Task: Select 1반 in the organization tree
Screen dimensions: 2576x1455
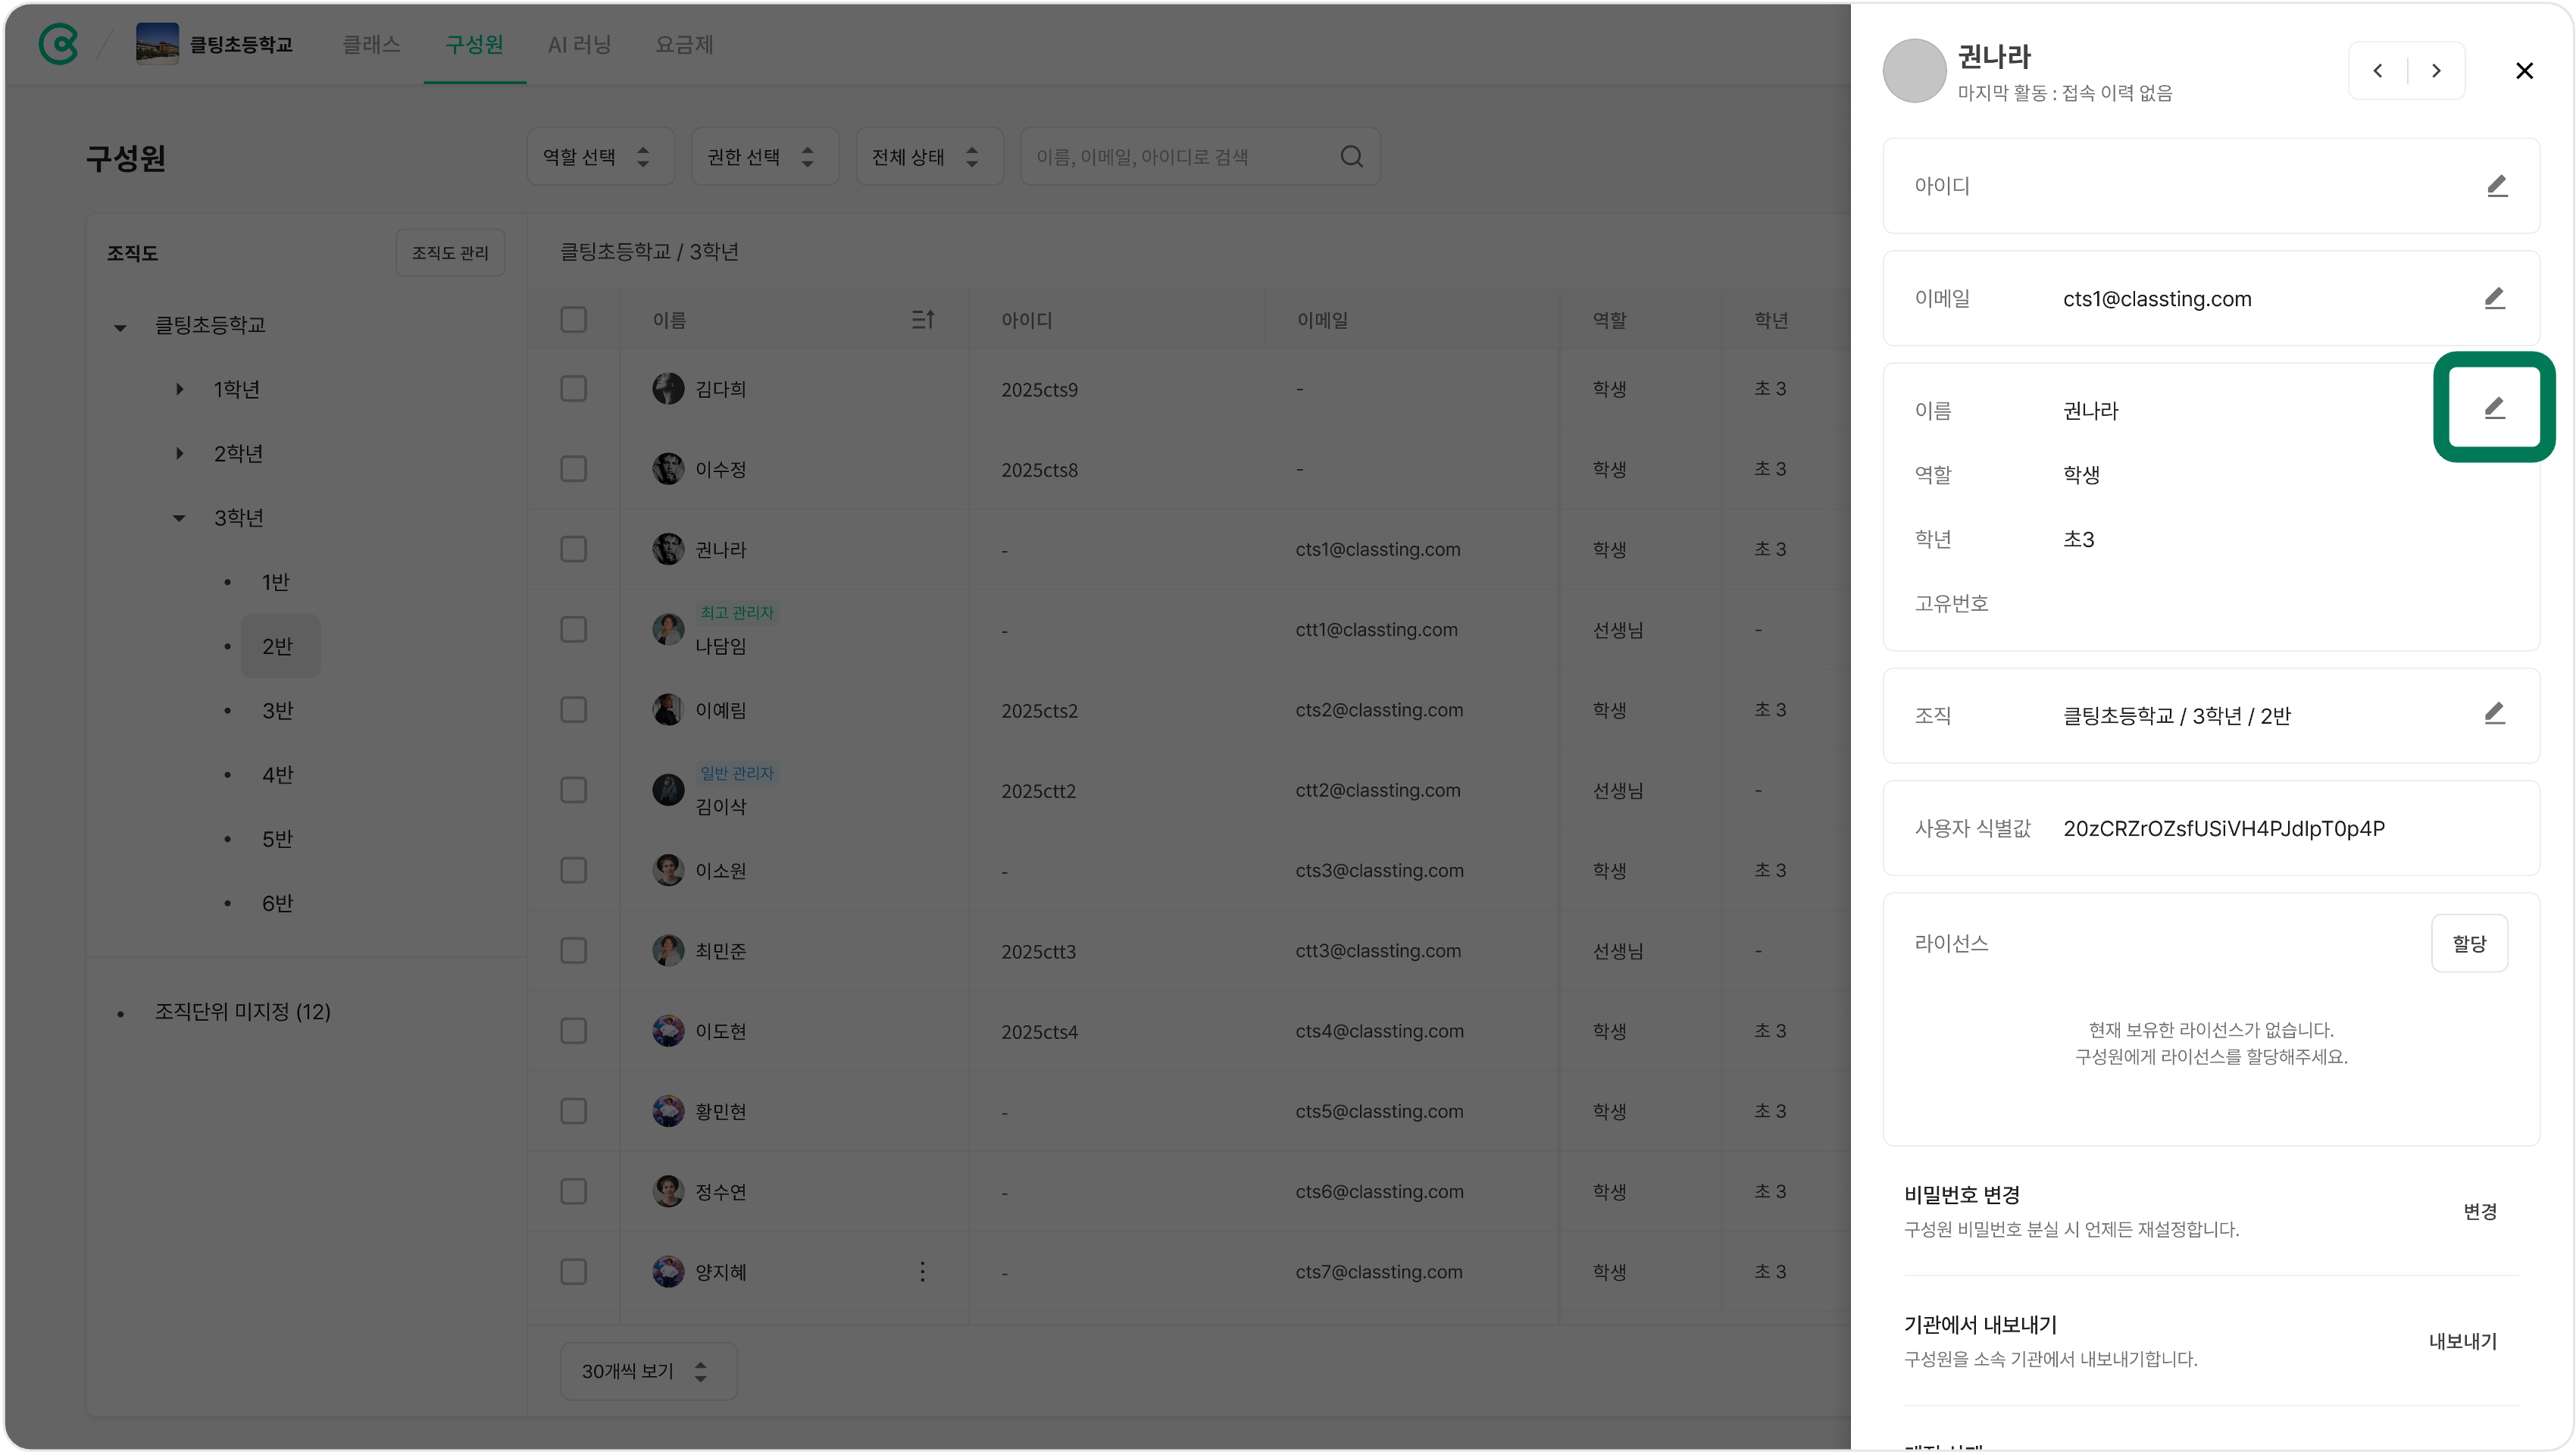Action: coord(276,582)
